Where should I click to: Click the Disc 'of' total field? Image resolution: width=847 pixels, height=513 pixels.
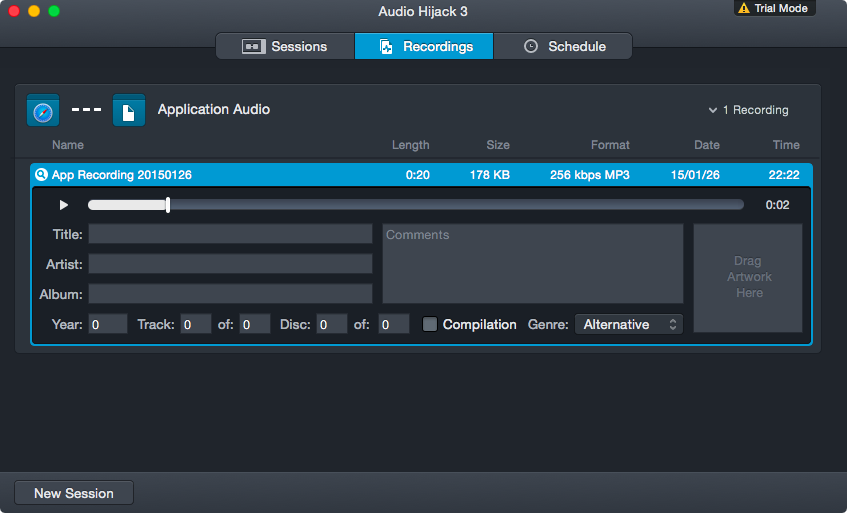[394, 324]
